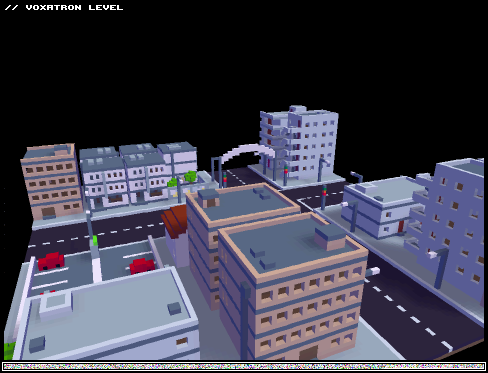Click the green light on parking lot pole
Image resolution: width=488 pixels, height=373 pixels.
[95, 240]
